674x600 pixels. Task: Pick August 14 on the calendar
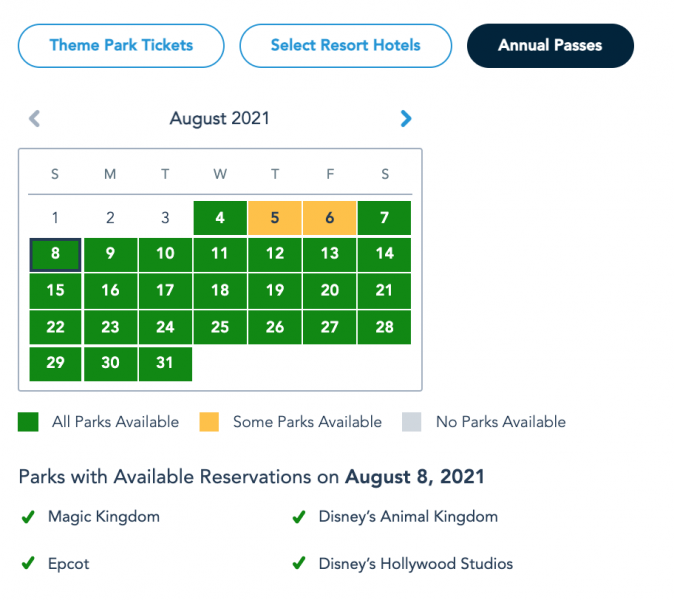[x=384, y=254]
